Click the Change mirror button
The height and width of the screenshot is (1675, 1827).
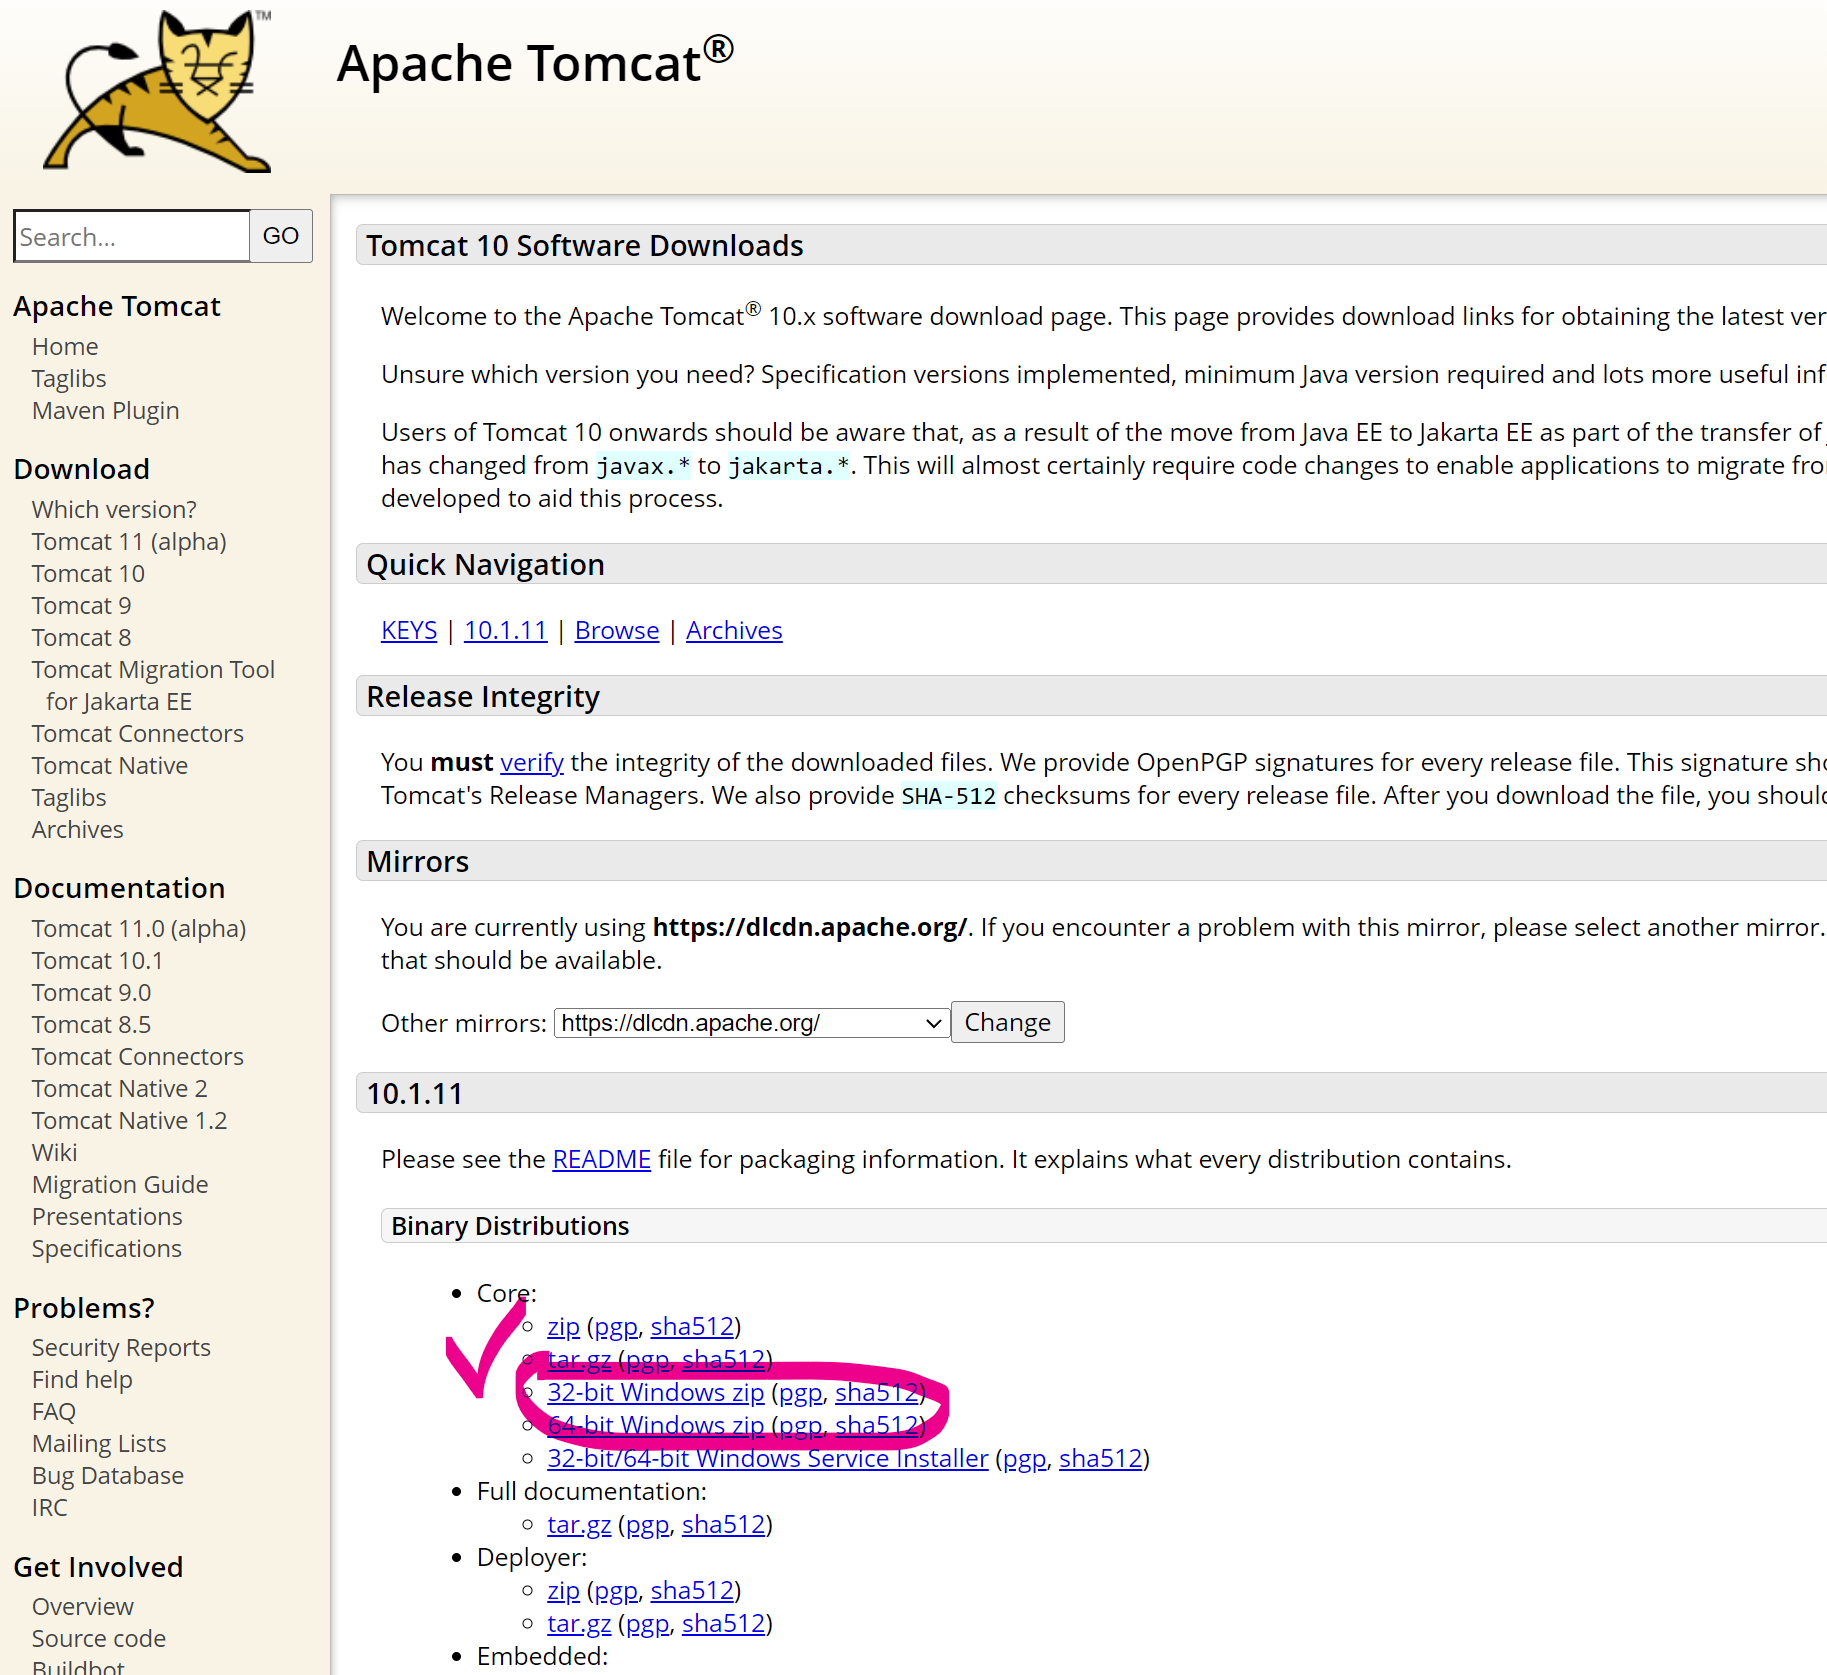click(x=1007, y=1022)
